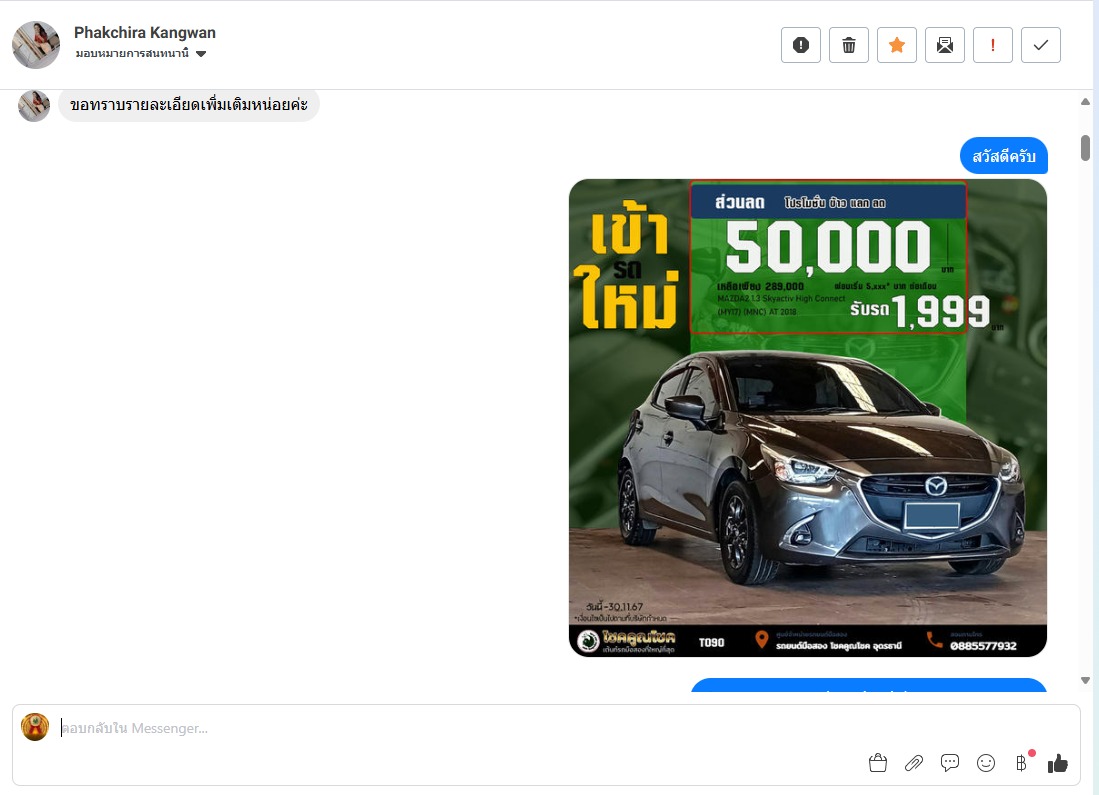Screen dimensions: 1099x795
Task: Select the blue สวัสดีครับ message bubble
Action: click(x=1004, y=156)
